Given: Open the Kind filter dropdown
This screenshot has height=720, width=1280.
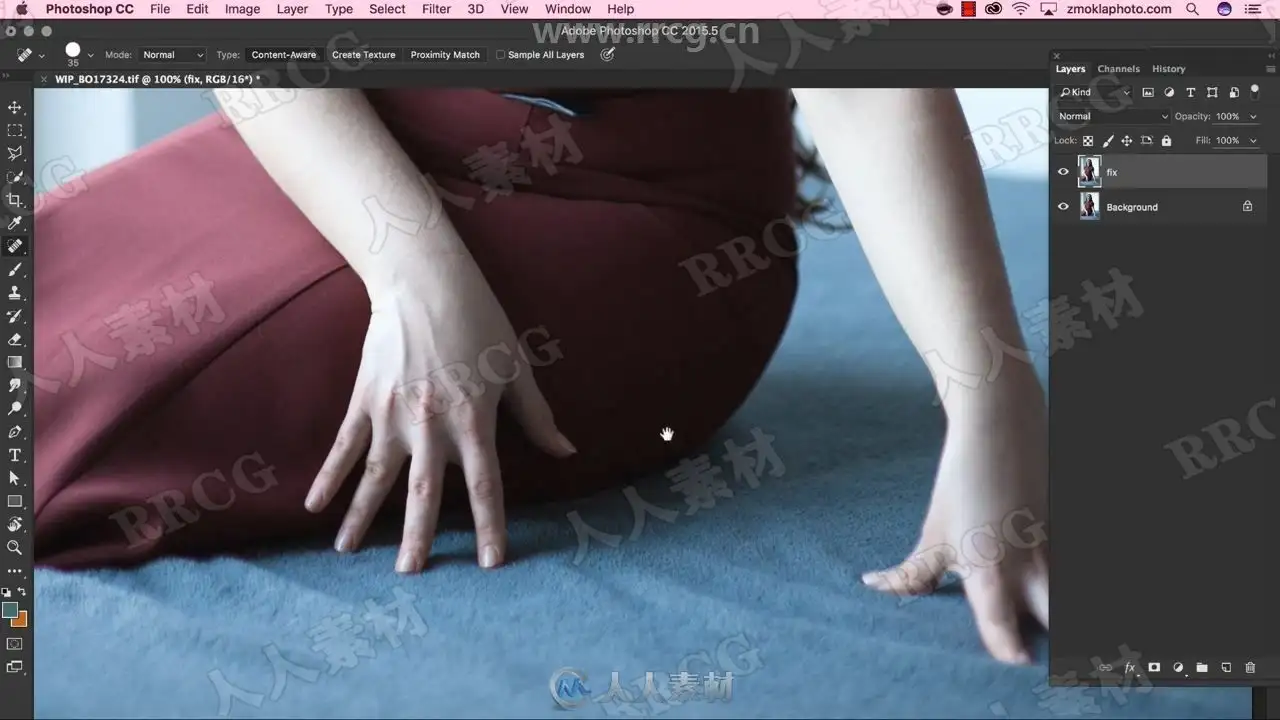Looking at the screenshot, I should [x=1095, y=92].
